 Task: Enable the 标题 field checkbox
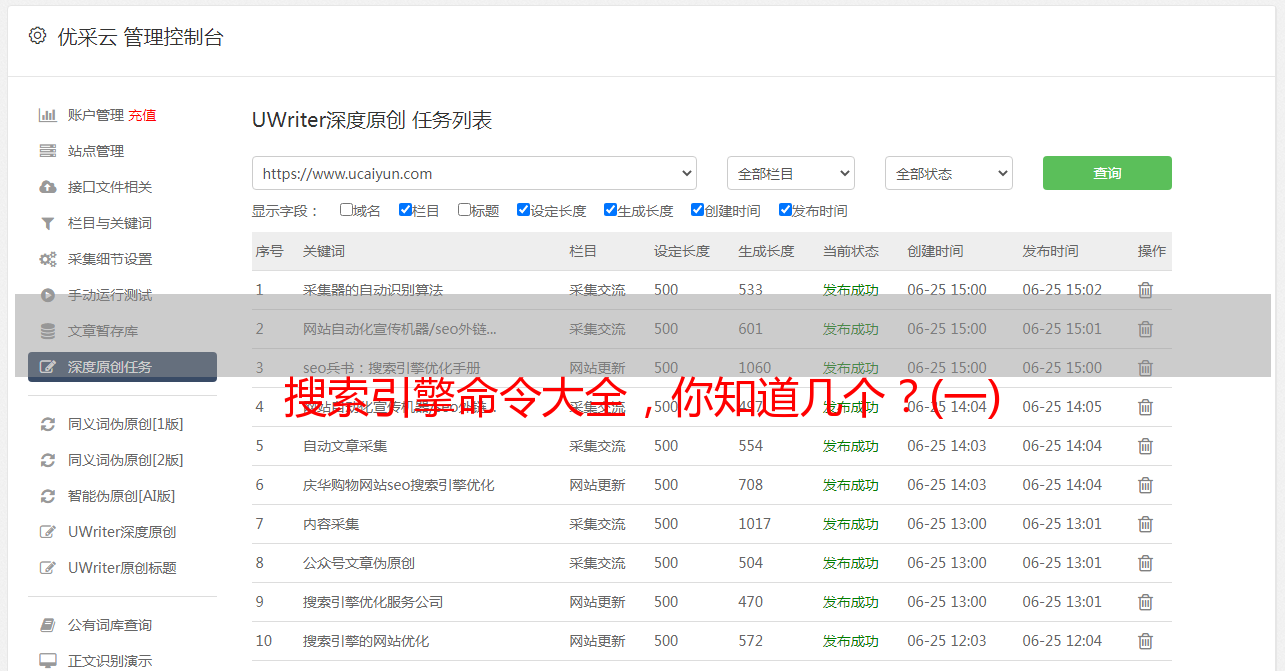pos(464,210)
